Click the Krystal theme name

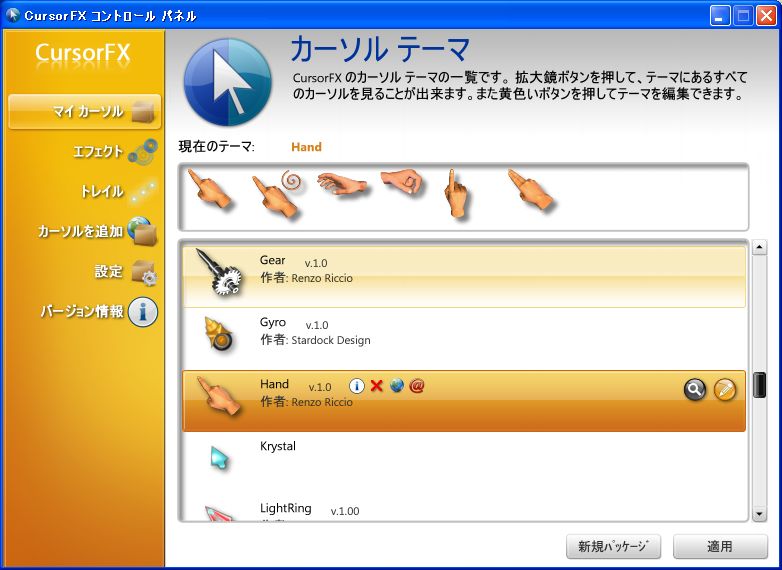pos(278,446)
